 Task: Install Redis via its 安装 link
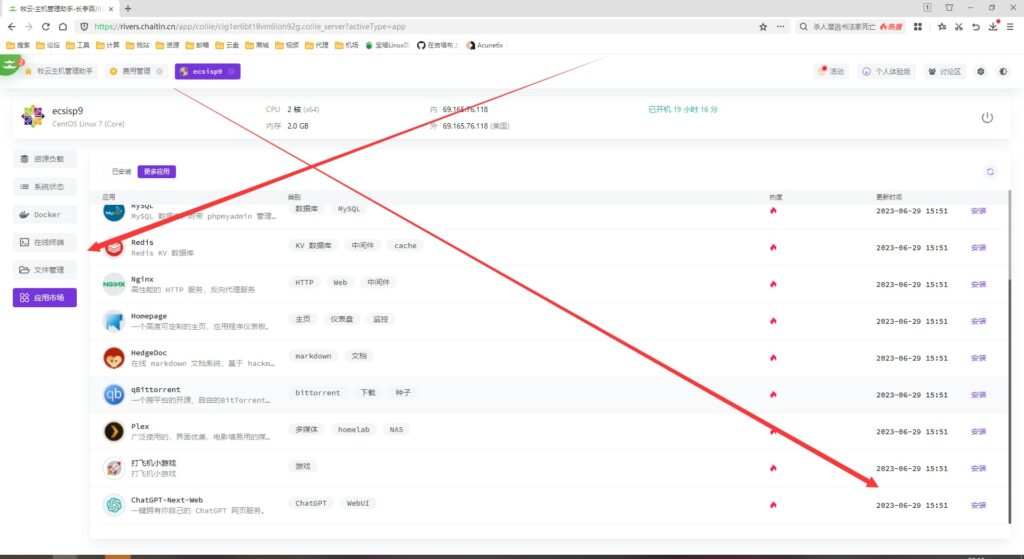[978, 248]
